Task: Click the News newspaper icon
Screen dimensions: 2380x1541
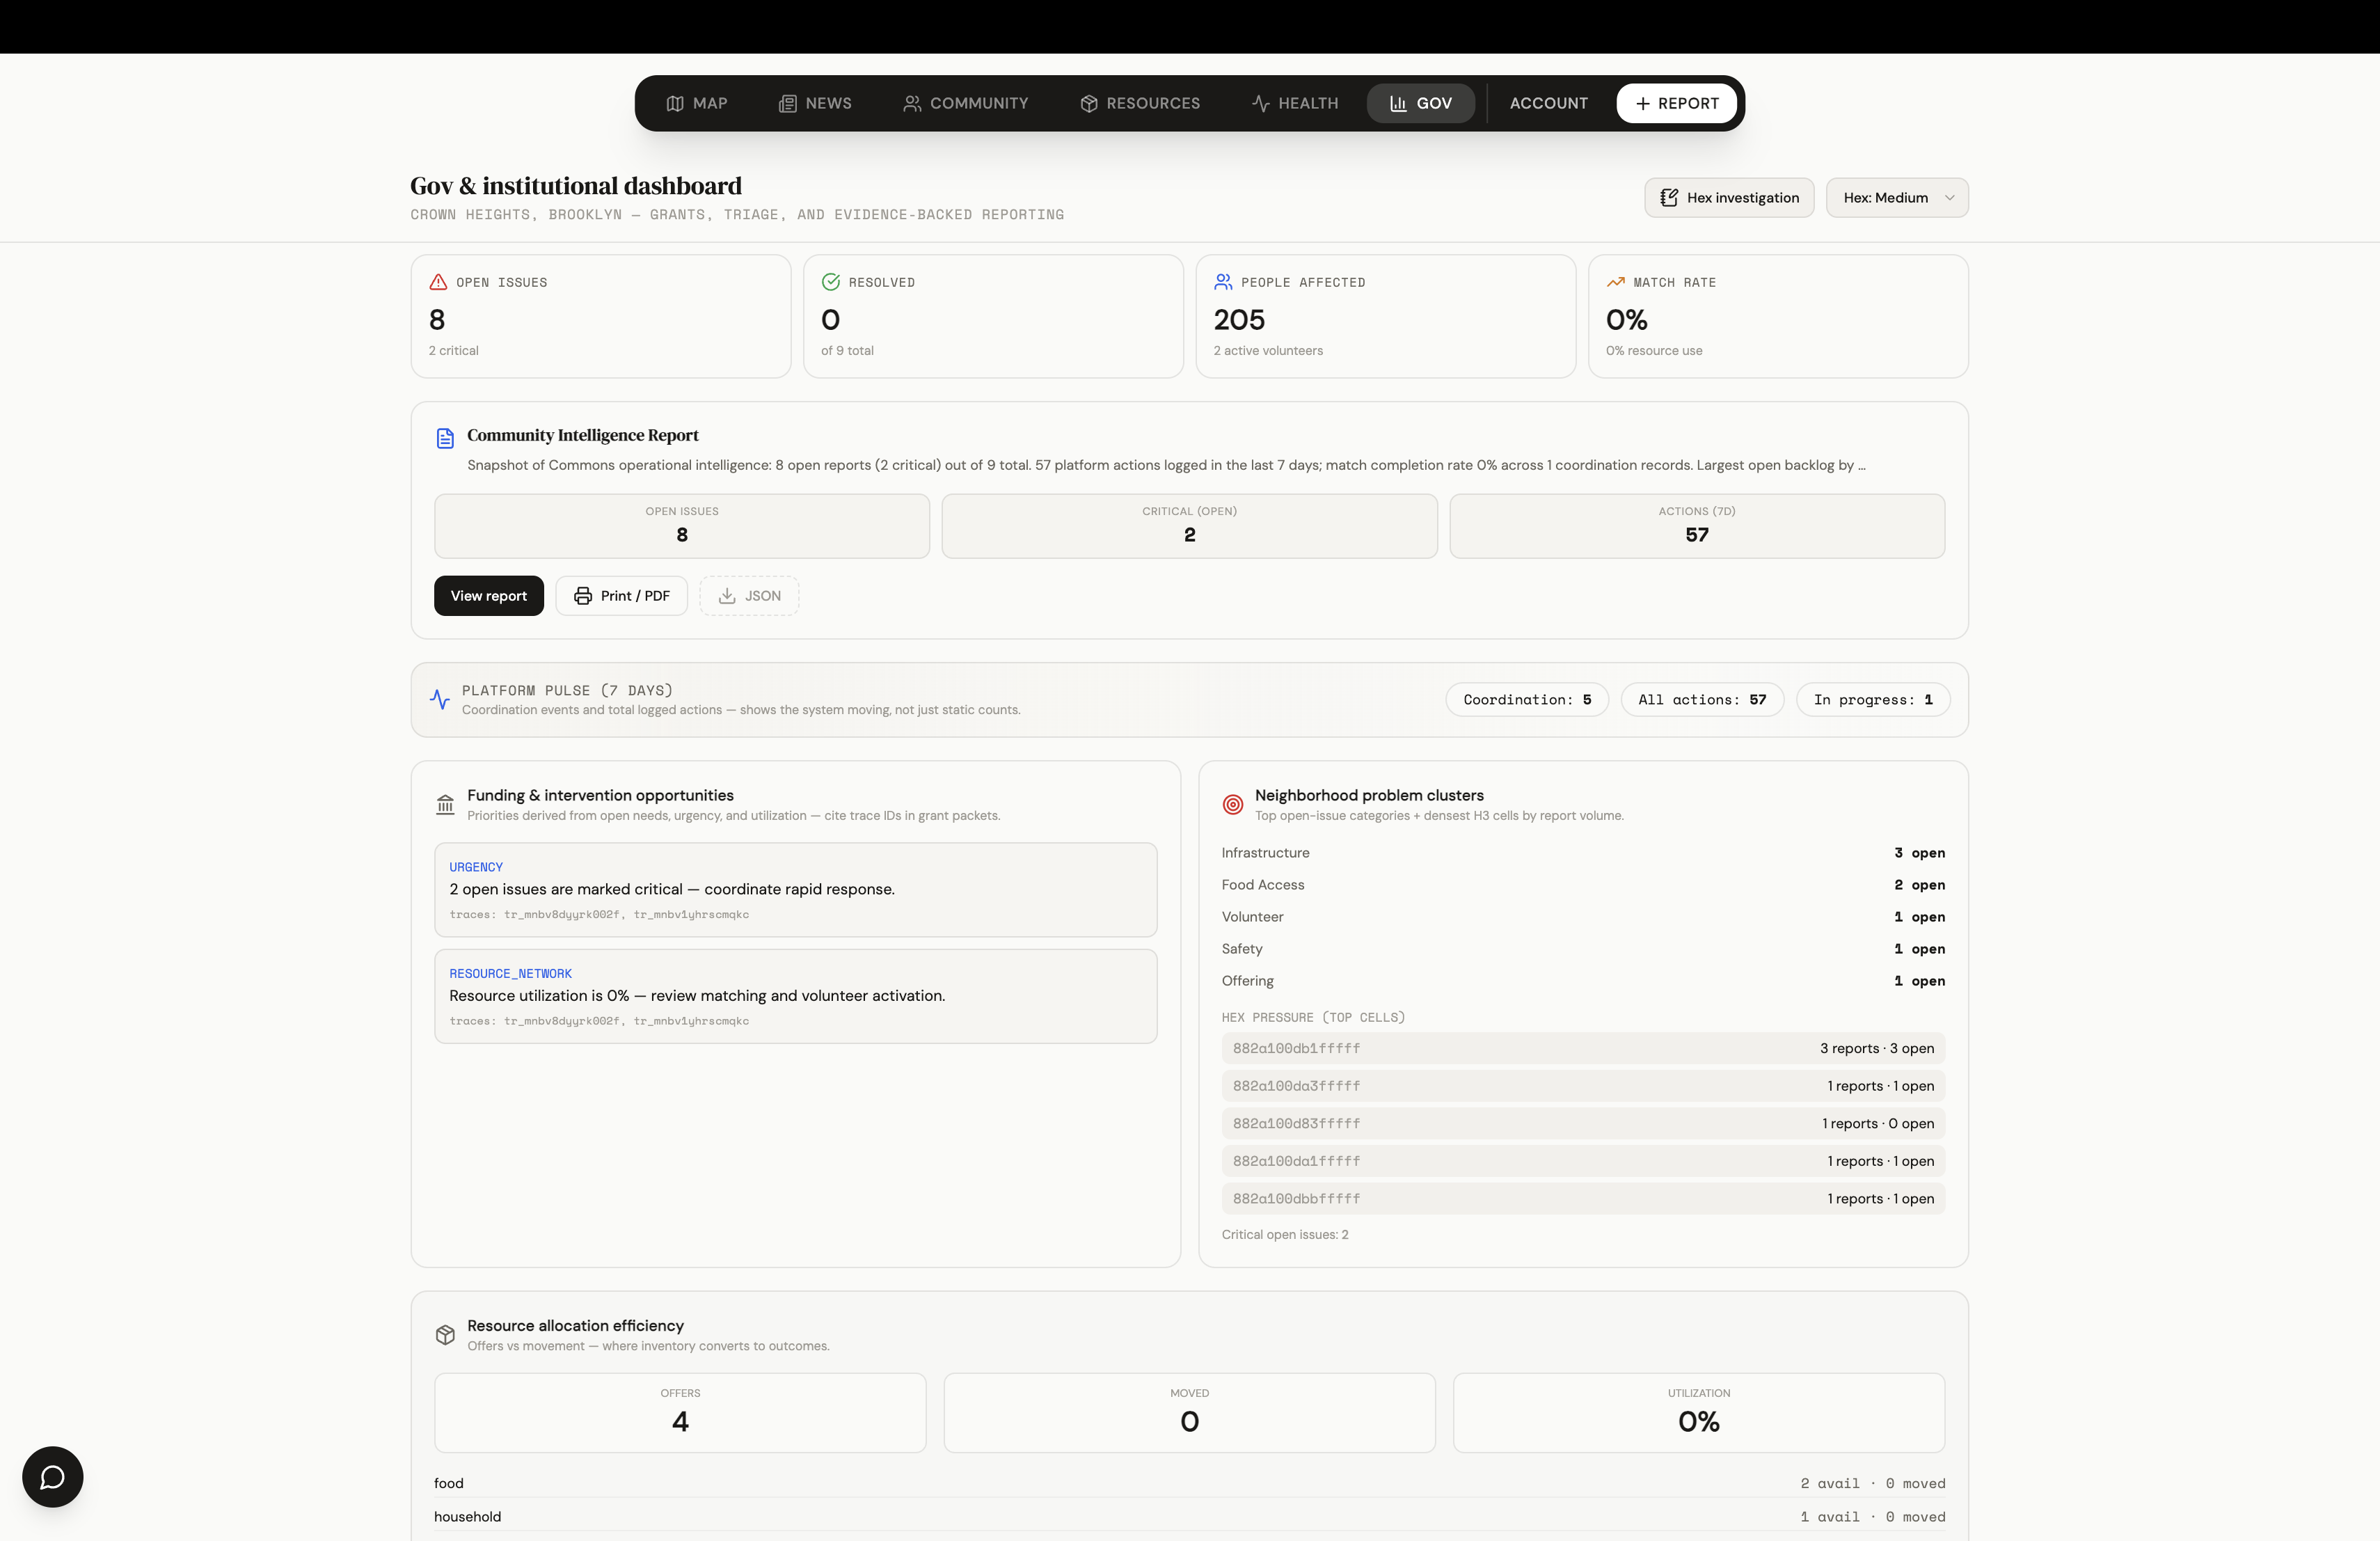Action: 788,103
